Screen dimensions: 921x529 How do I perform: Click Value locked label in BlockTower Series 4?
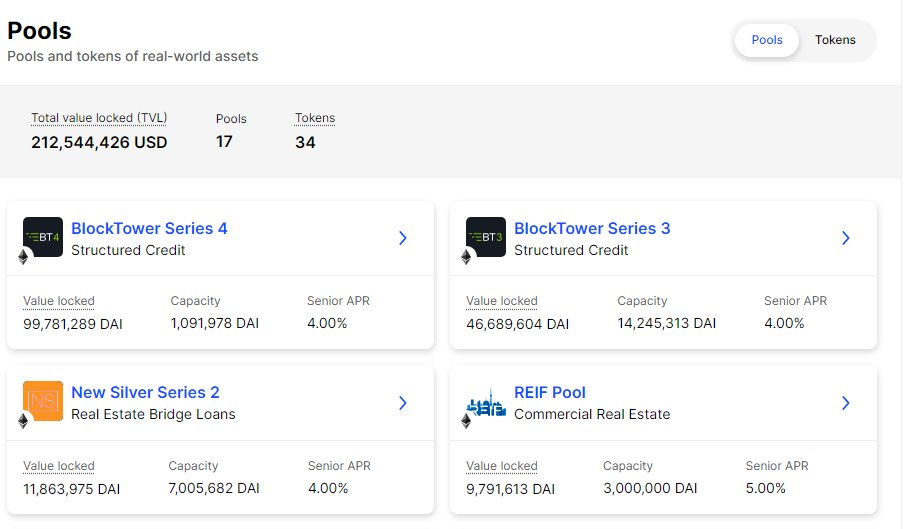pyautogui.click(x=59, y=301)
